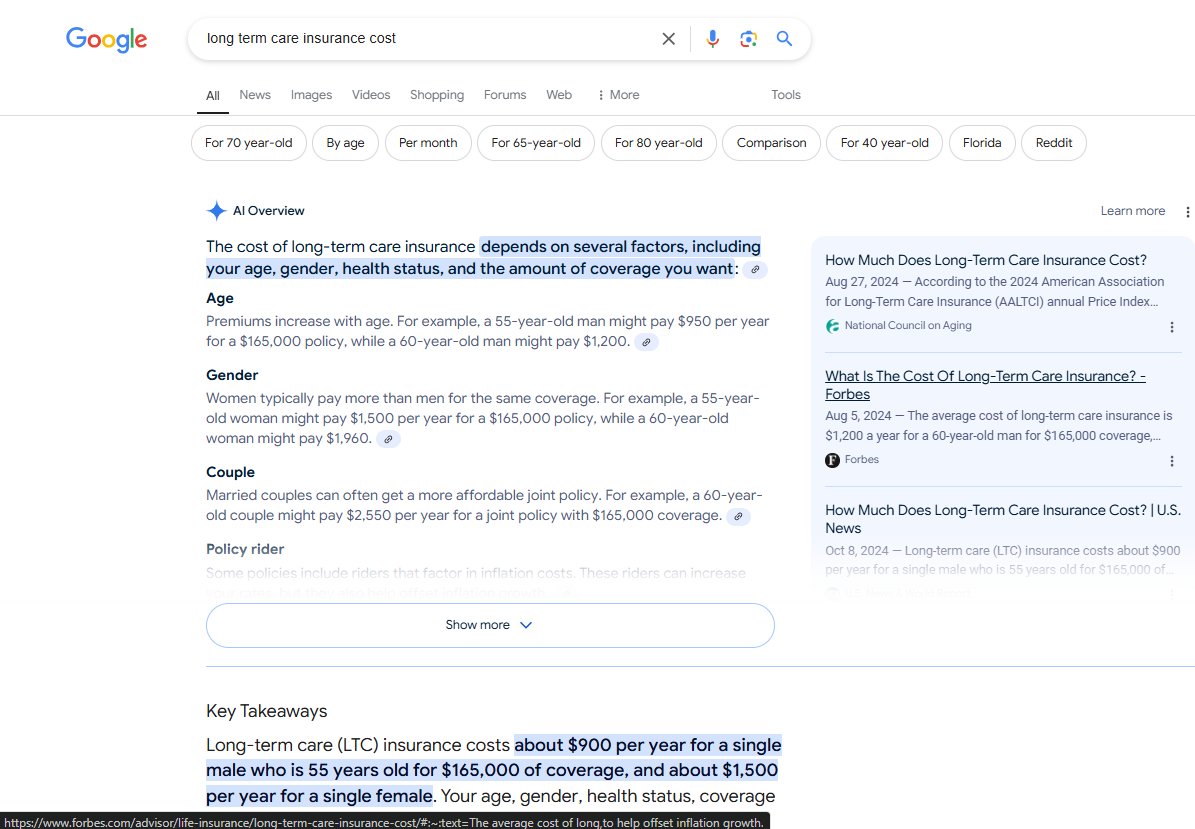
Task: Switch to the Videos tab
Action: tap(370, 94)
